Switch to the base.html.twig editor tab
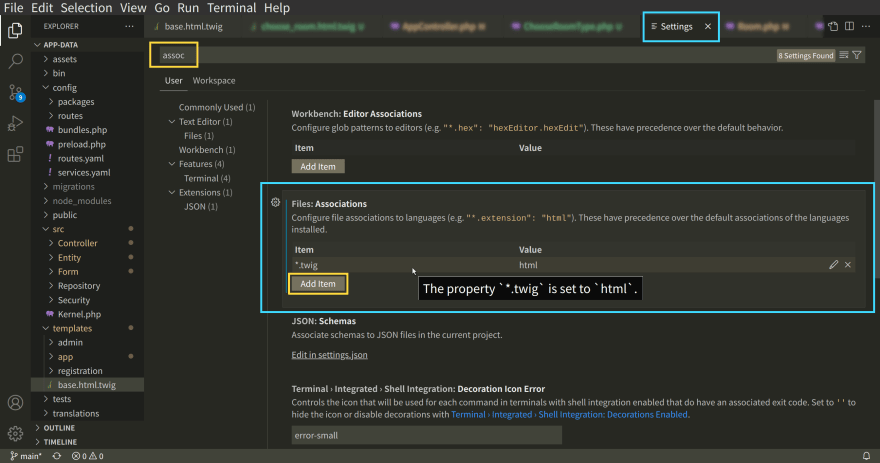Viewport: 880px width, 463px height. tap(193, 26)
